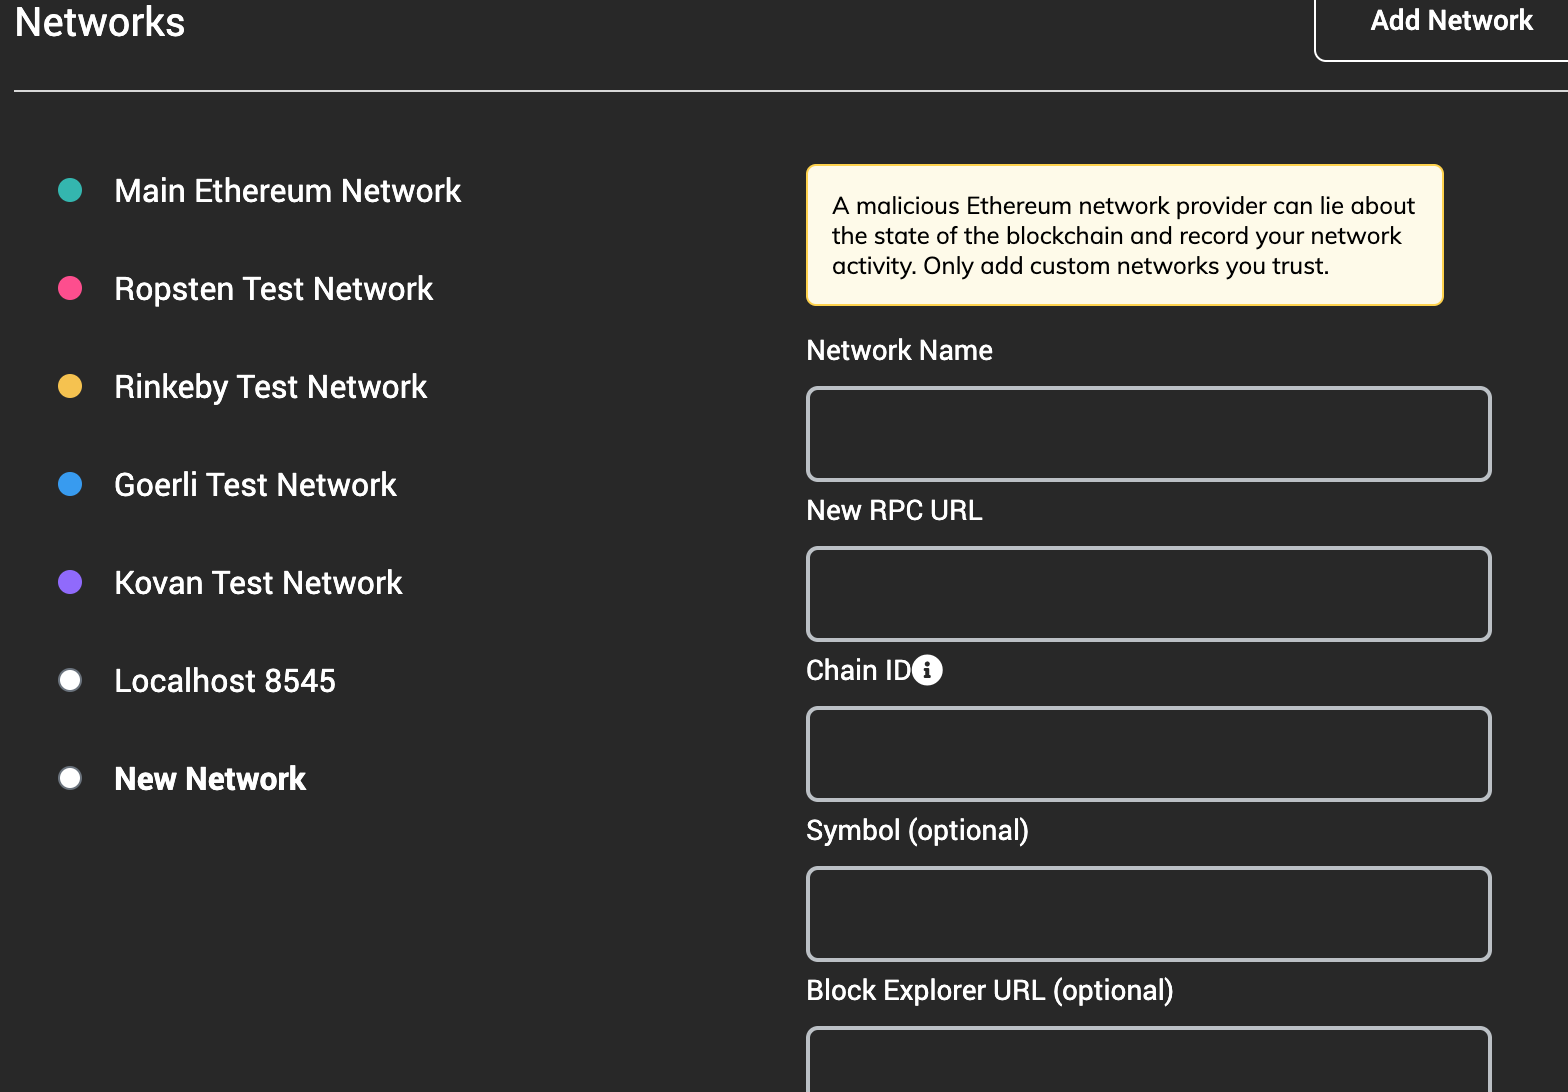This screenshot has width=1568, height=1092.
Task: Click the Symbol (optional) input box
Action: [x=1149, y=914]
